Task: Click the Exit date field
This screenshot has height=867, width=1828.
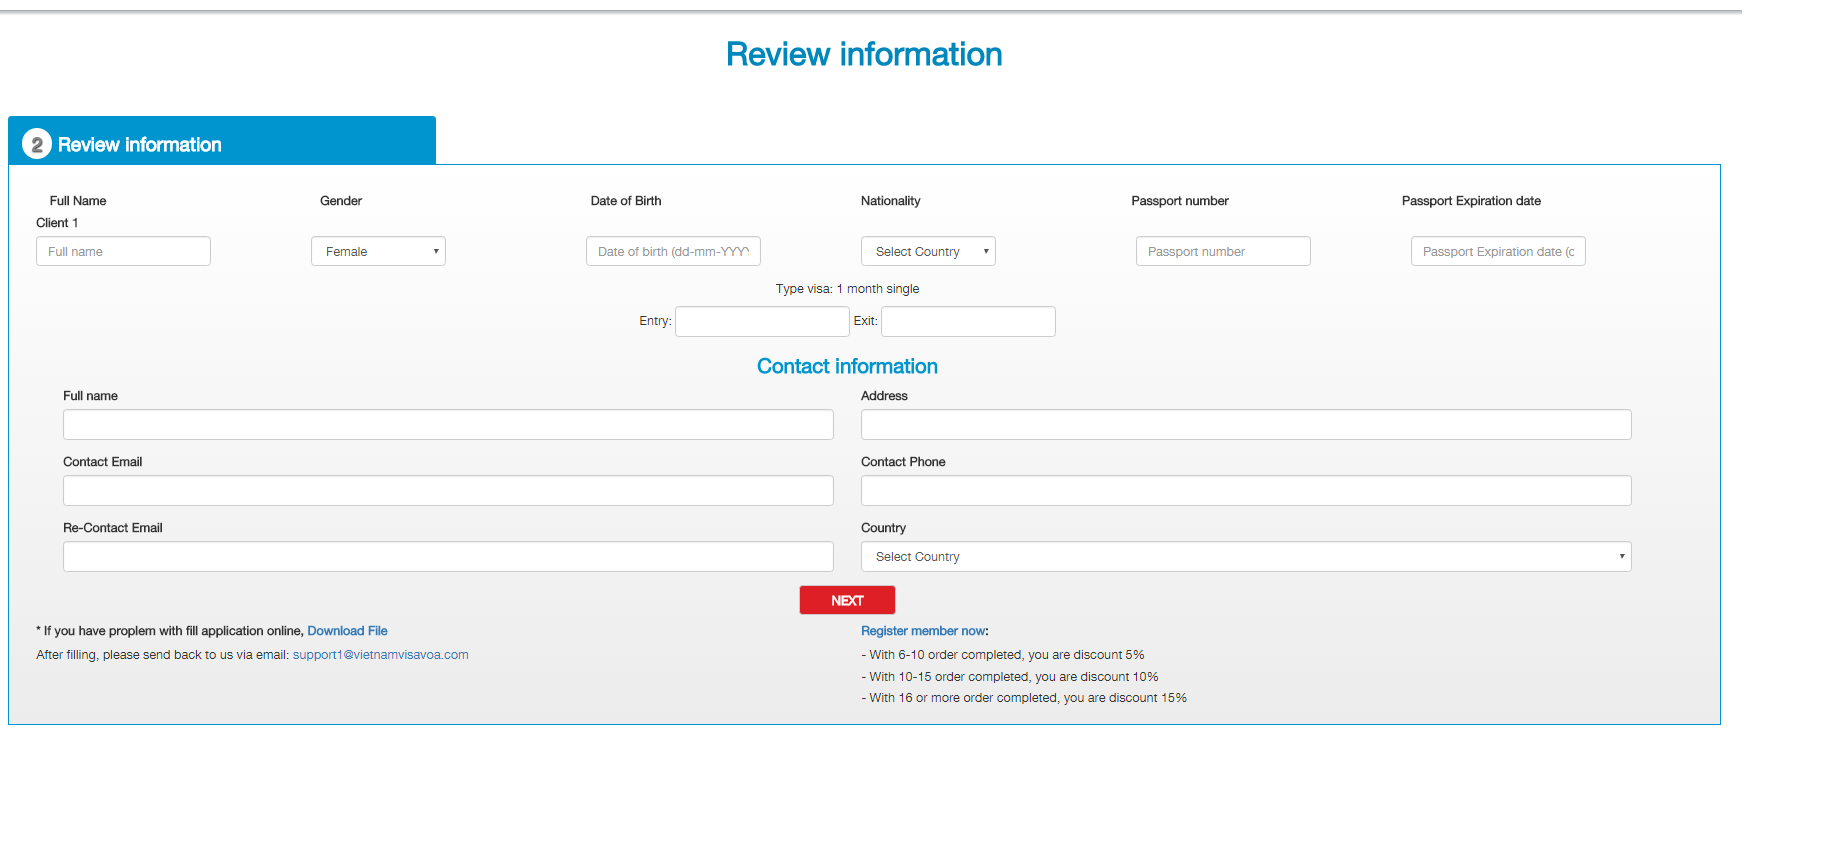Action: tap(967, 322)
